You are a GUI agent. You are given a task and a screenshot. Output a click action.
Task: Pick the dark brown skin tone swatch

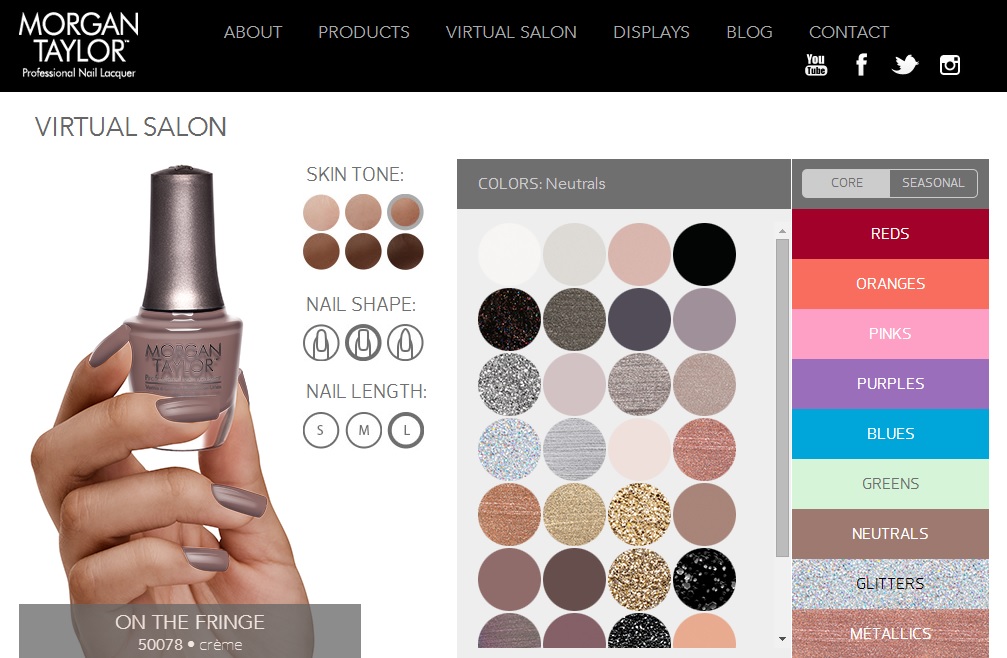tap(363, 251)
